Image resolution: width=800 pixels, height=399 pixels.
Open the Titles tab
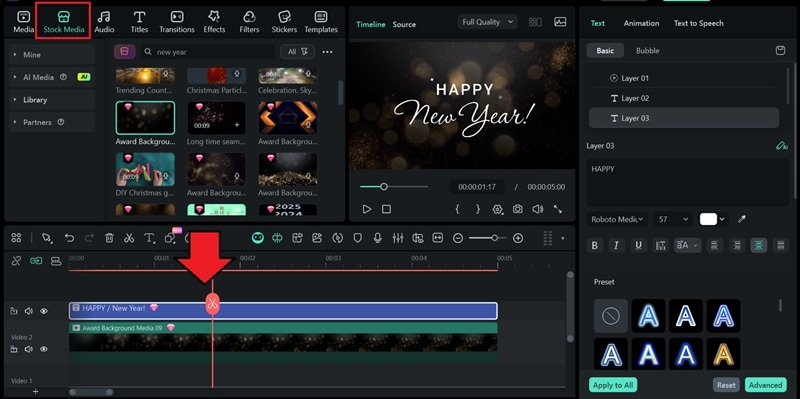pos(139,22)
